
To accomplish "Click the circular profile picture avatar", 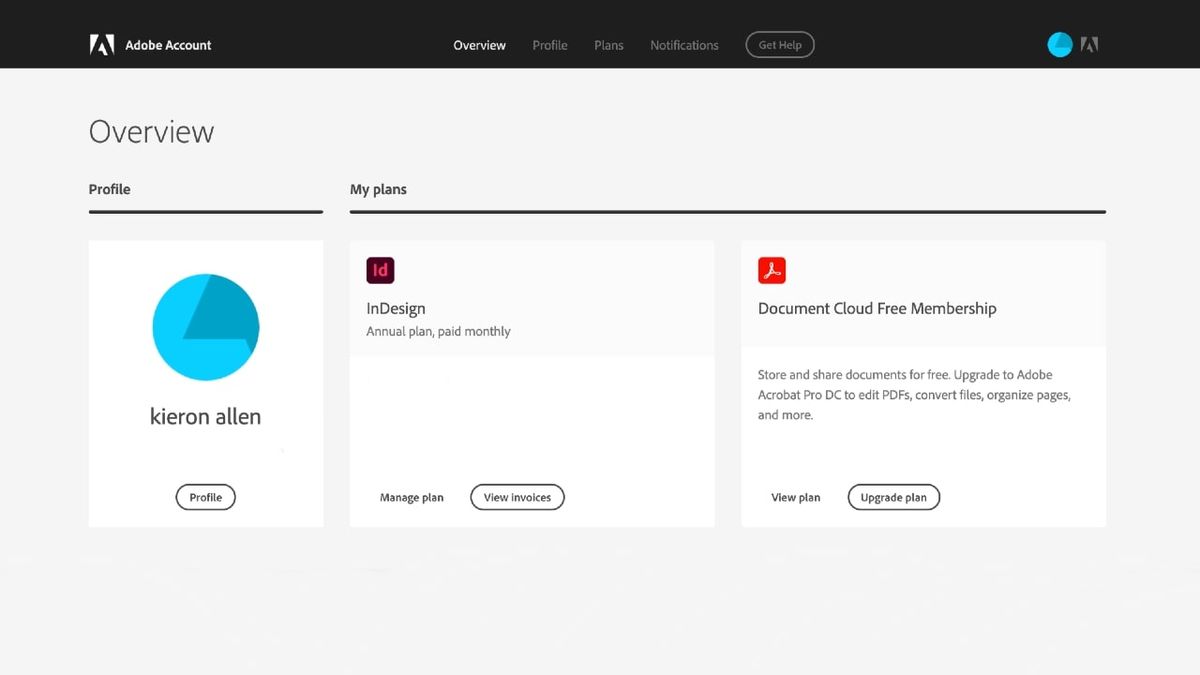I will (x=205, y=327).
